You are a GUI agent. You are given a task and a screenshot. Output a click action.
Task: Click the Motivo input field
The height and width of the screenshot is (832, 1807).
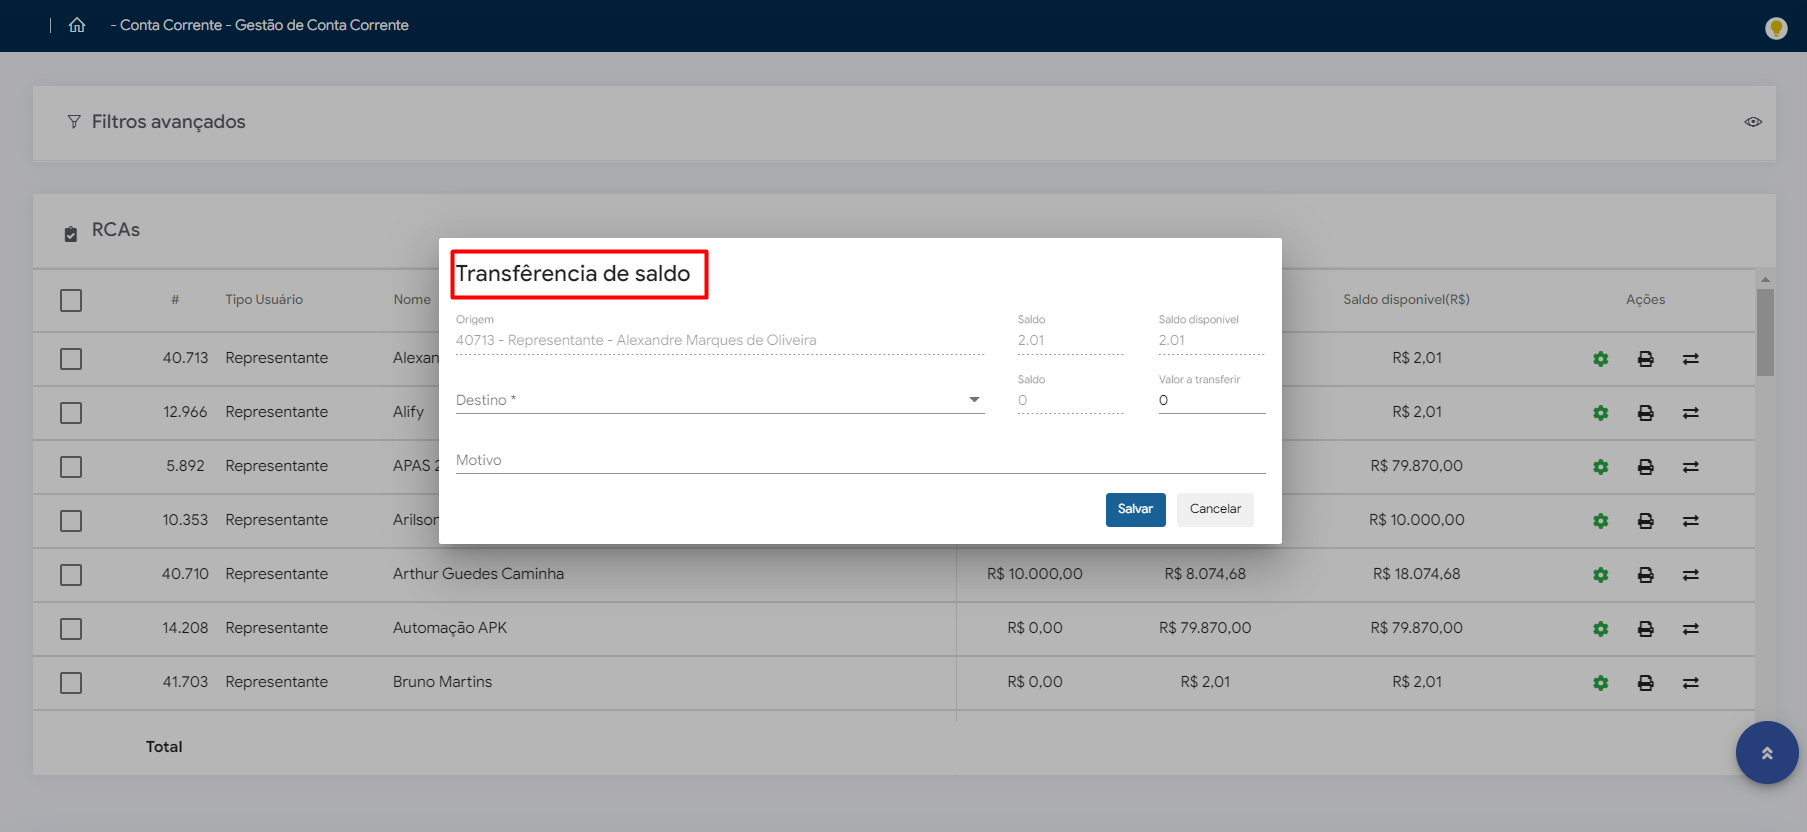tap(860, 460)
